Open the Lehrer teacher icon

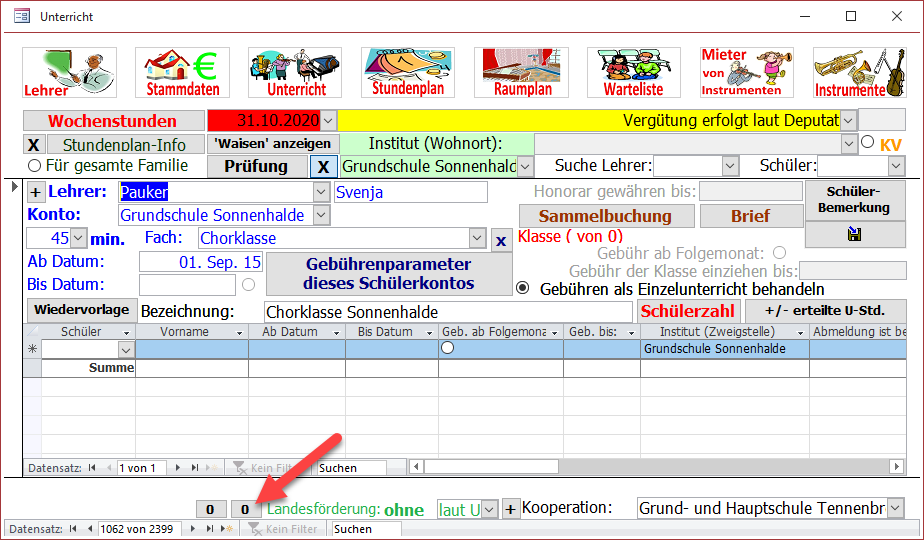click(x=69, y=71)
